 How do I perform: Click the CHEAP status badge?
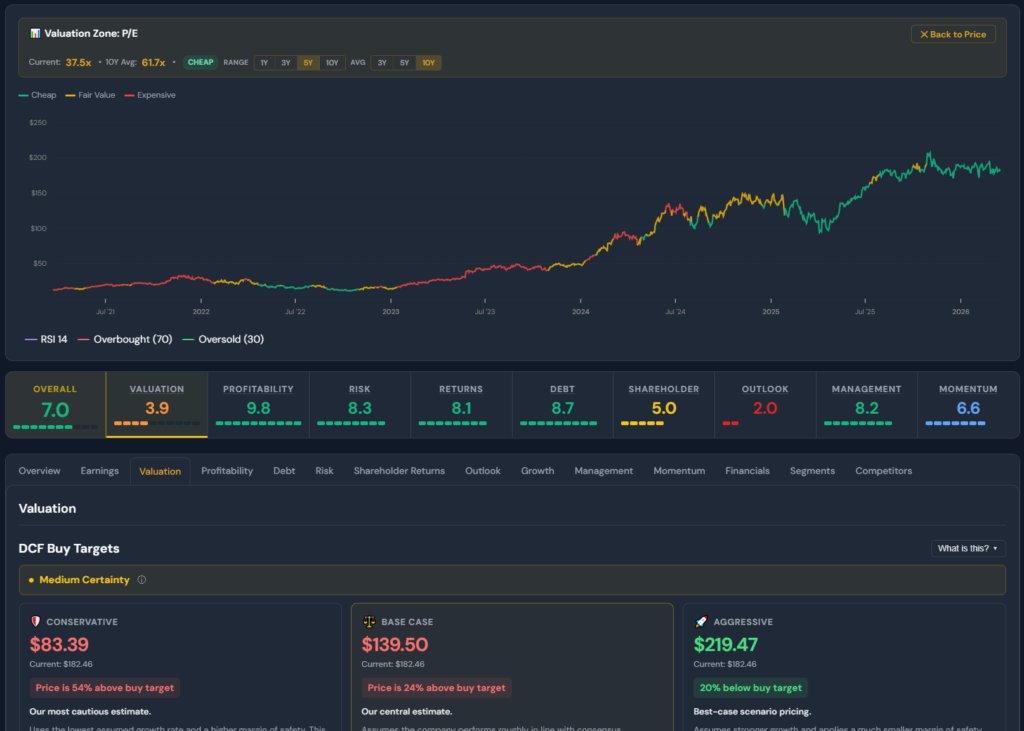(x=200, y=63)
